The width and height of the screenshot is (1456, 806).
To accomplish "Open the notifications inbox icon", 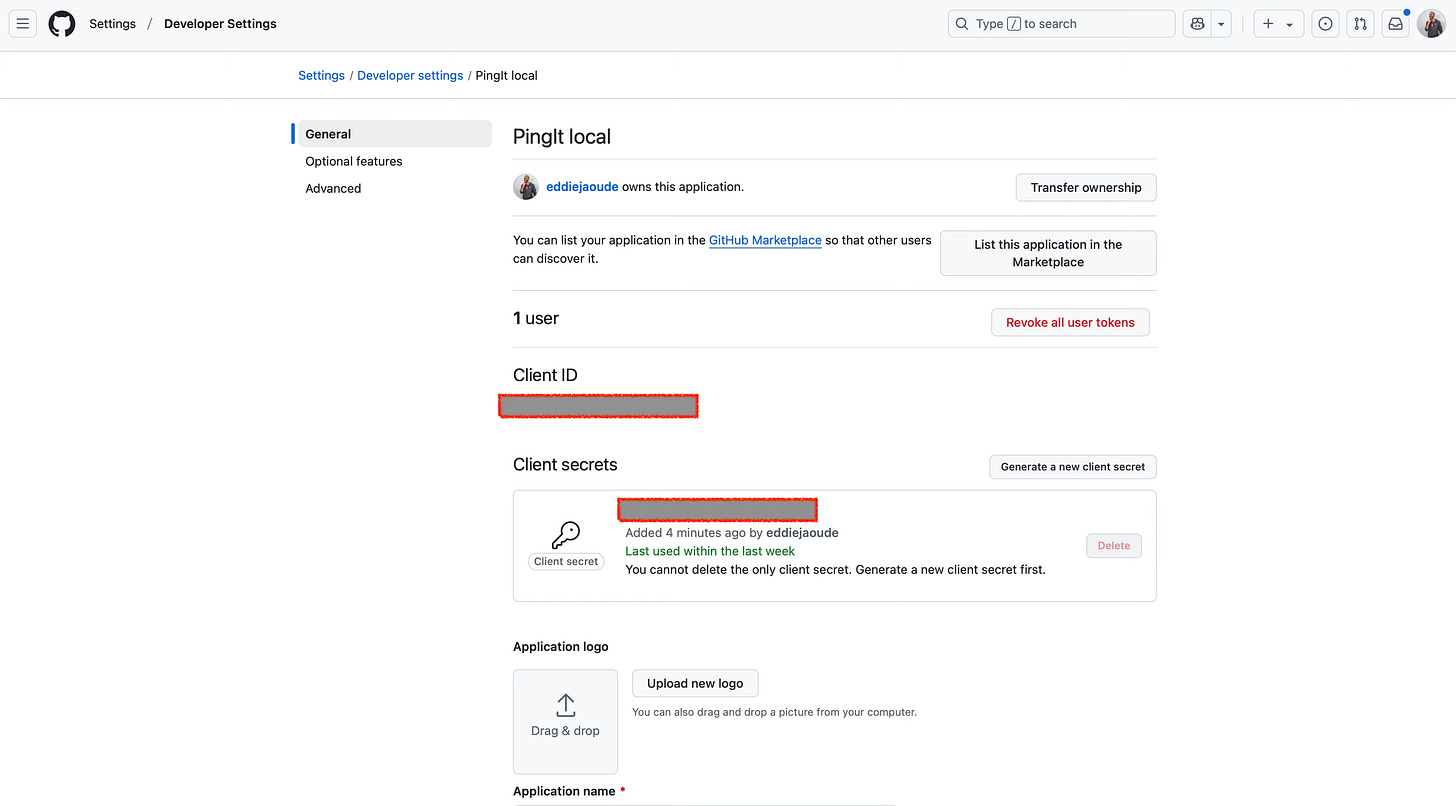I will [1395, 24].
